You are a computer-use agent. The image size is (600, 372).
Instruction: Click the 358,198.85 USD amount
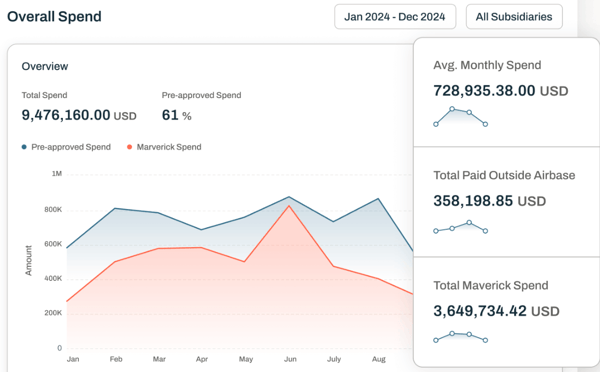click(489, 201)
